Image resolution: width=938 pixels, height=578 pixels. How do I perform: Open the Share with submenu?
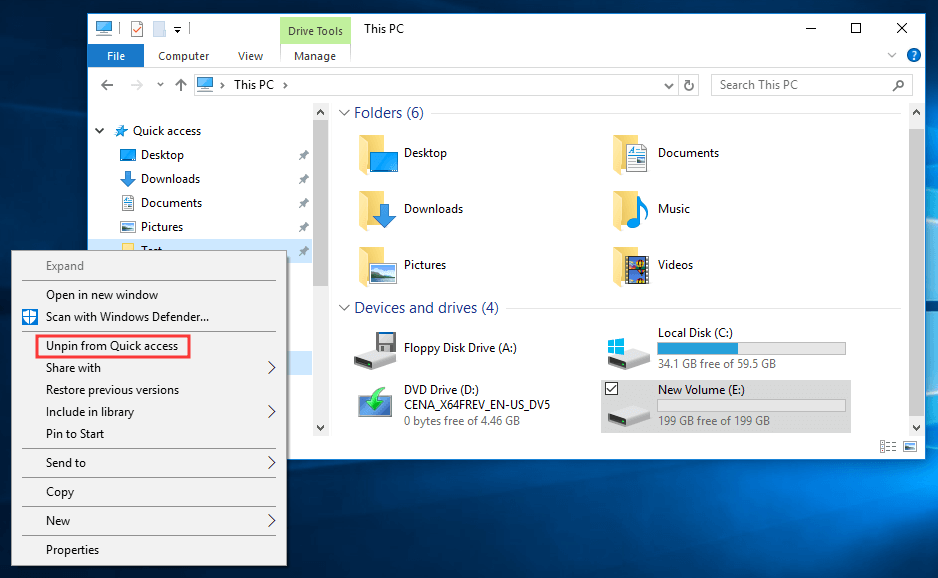click(149, 368)
